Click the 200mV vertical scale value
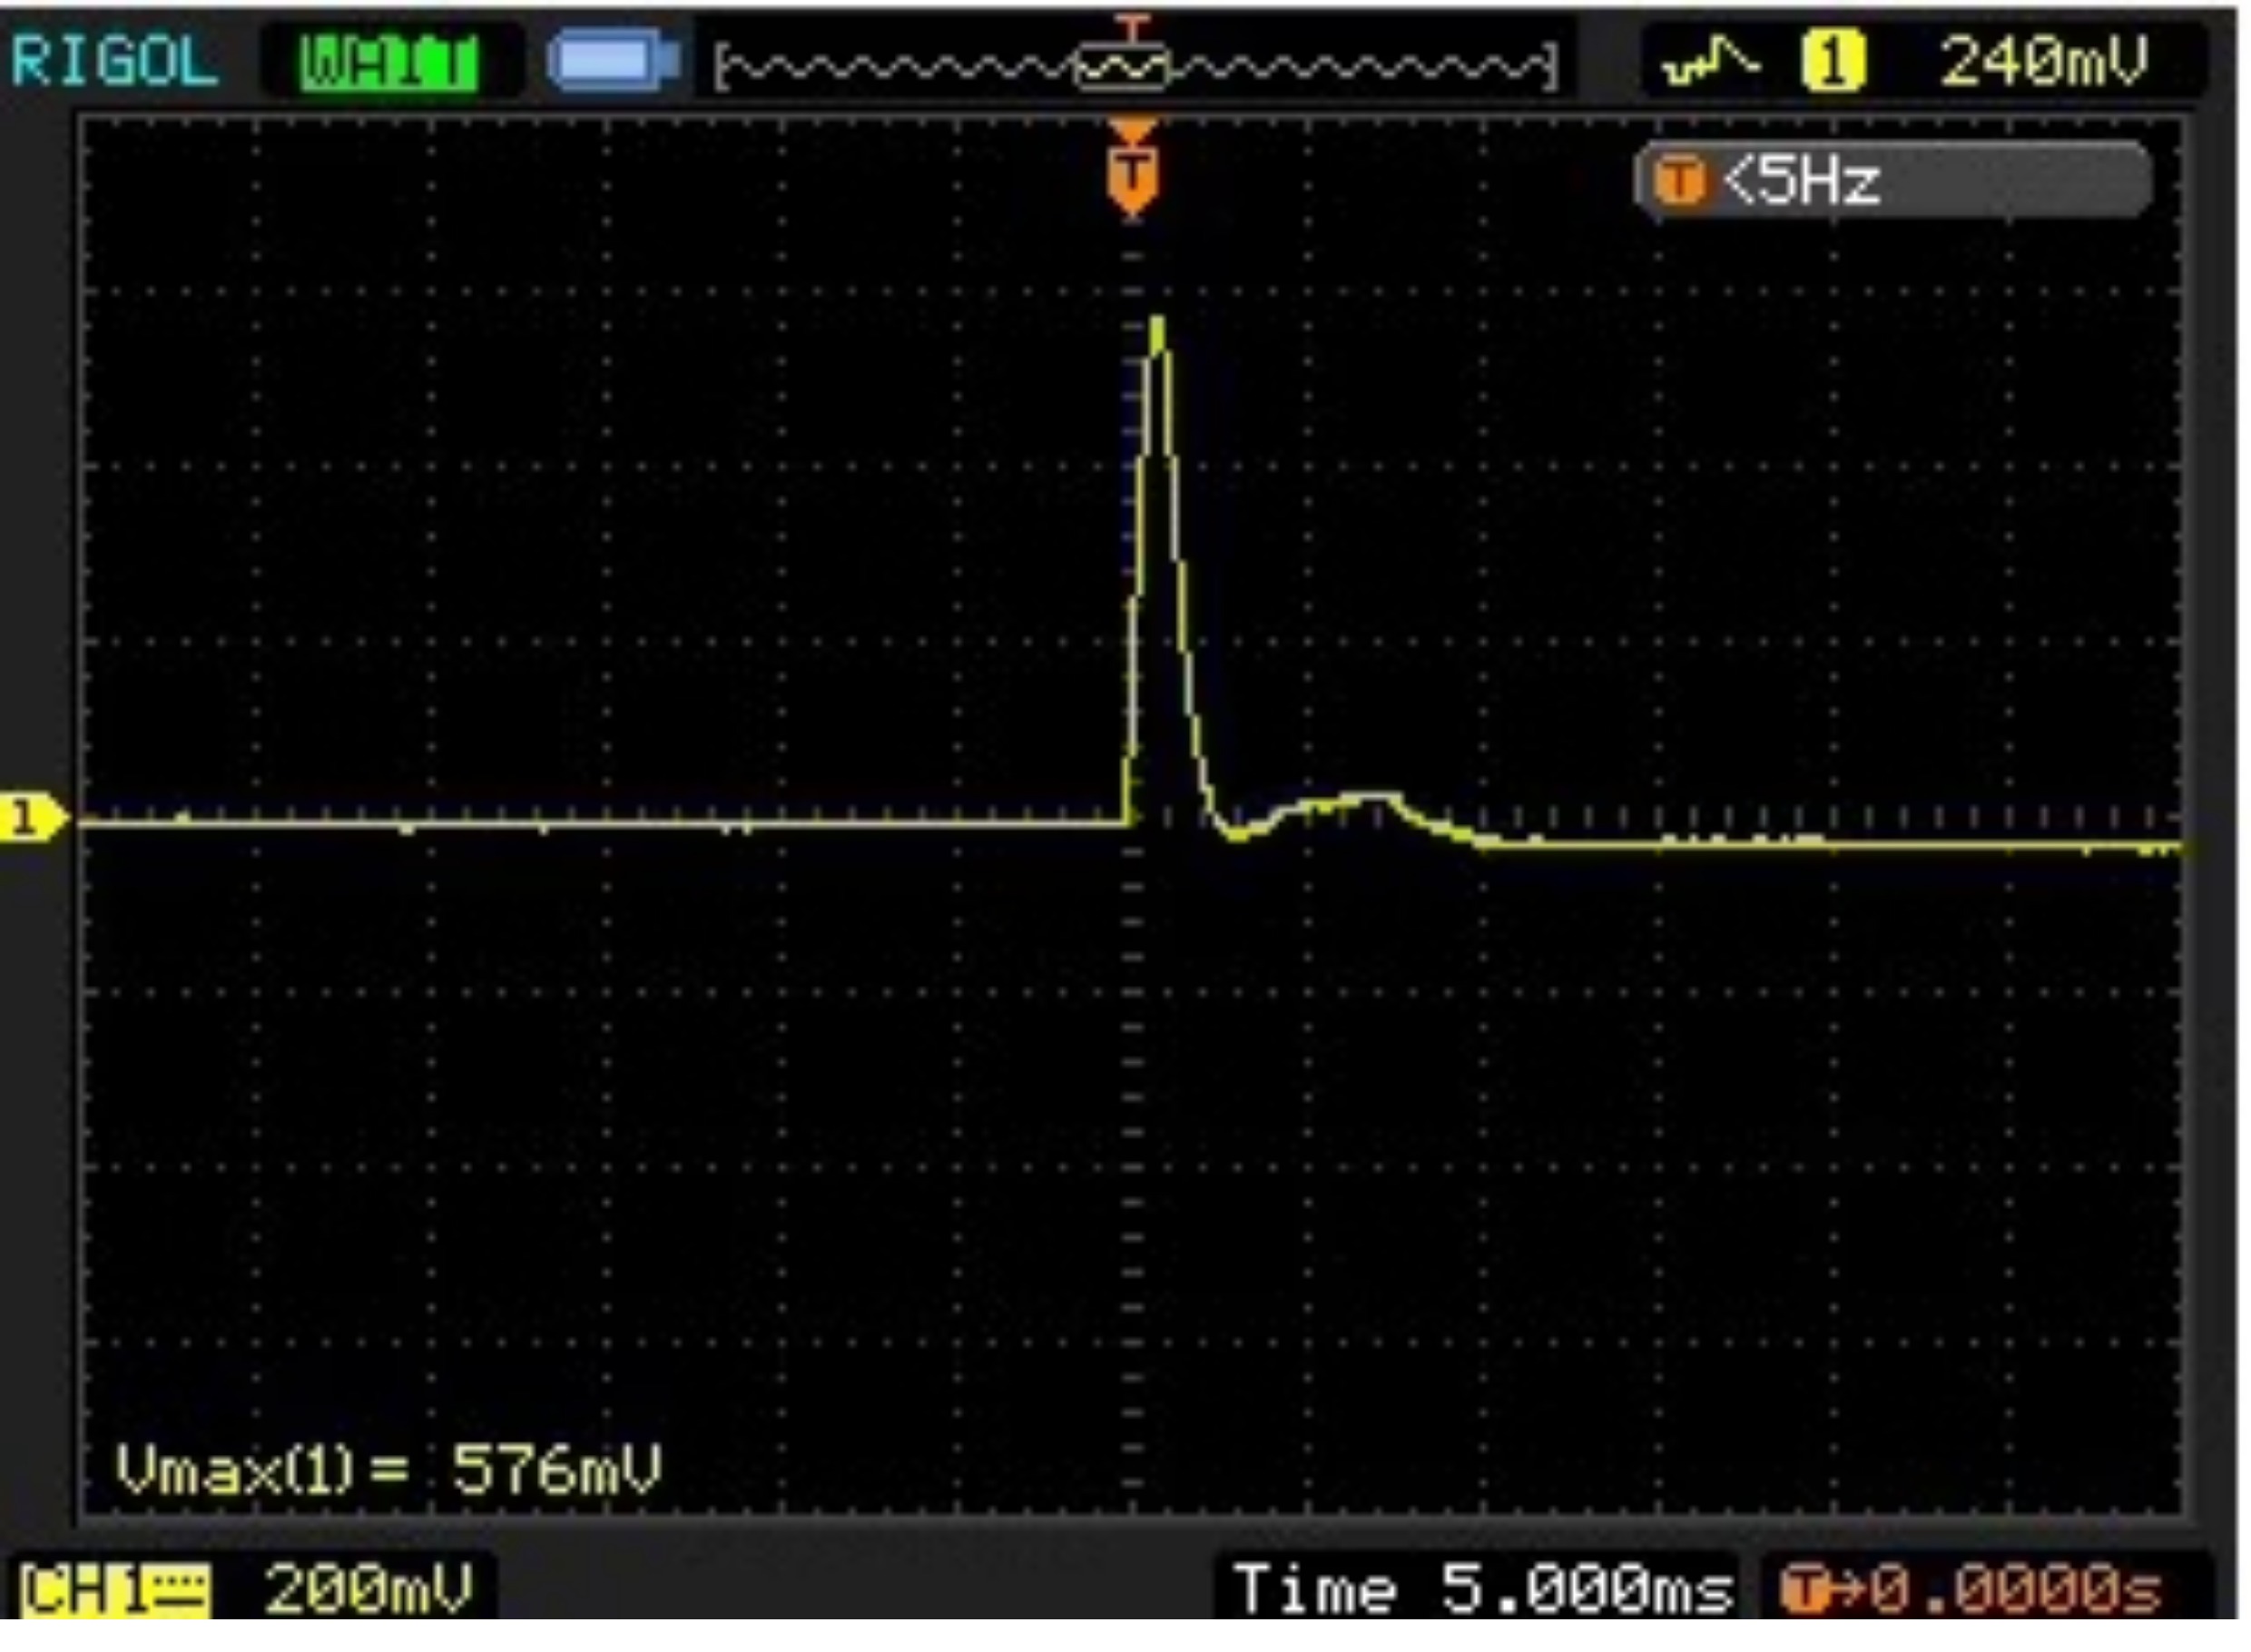Image resolution: width=2251 pixels, height=1652 pixels. pyautogui.click(x=367, y=1588)
